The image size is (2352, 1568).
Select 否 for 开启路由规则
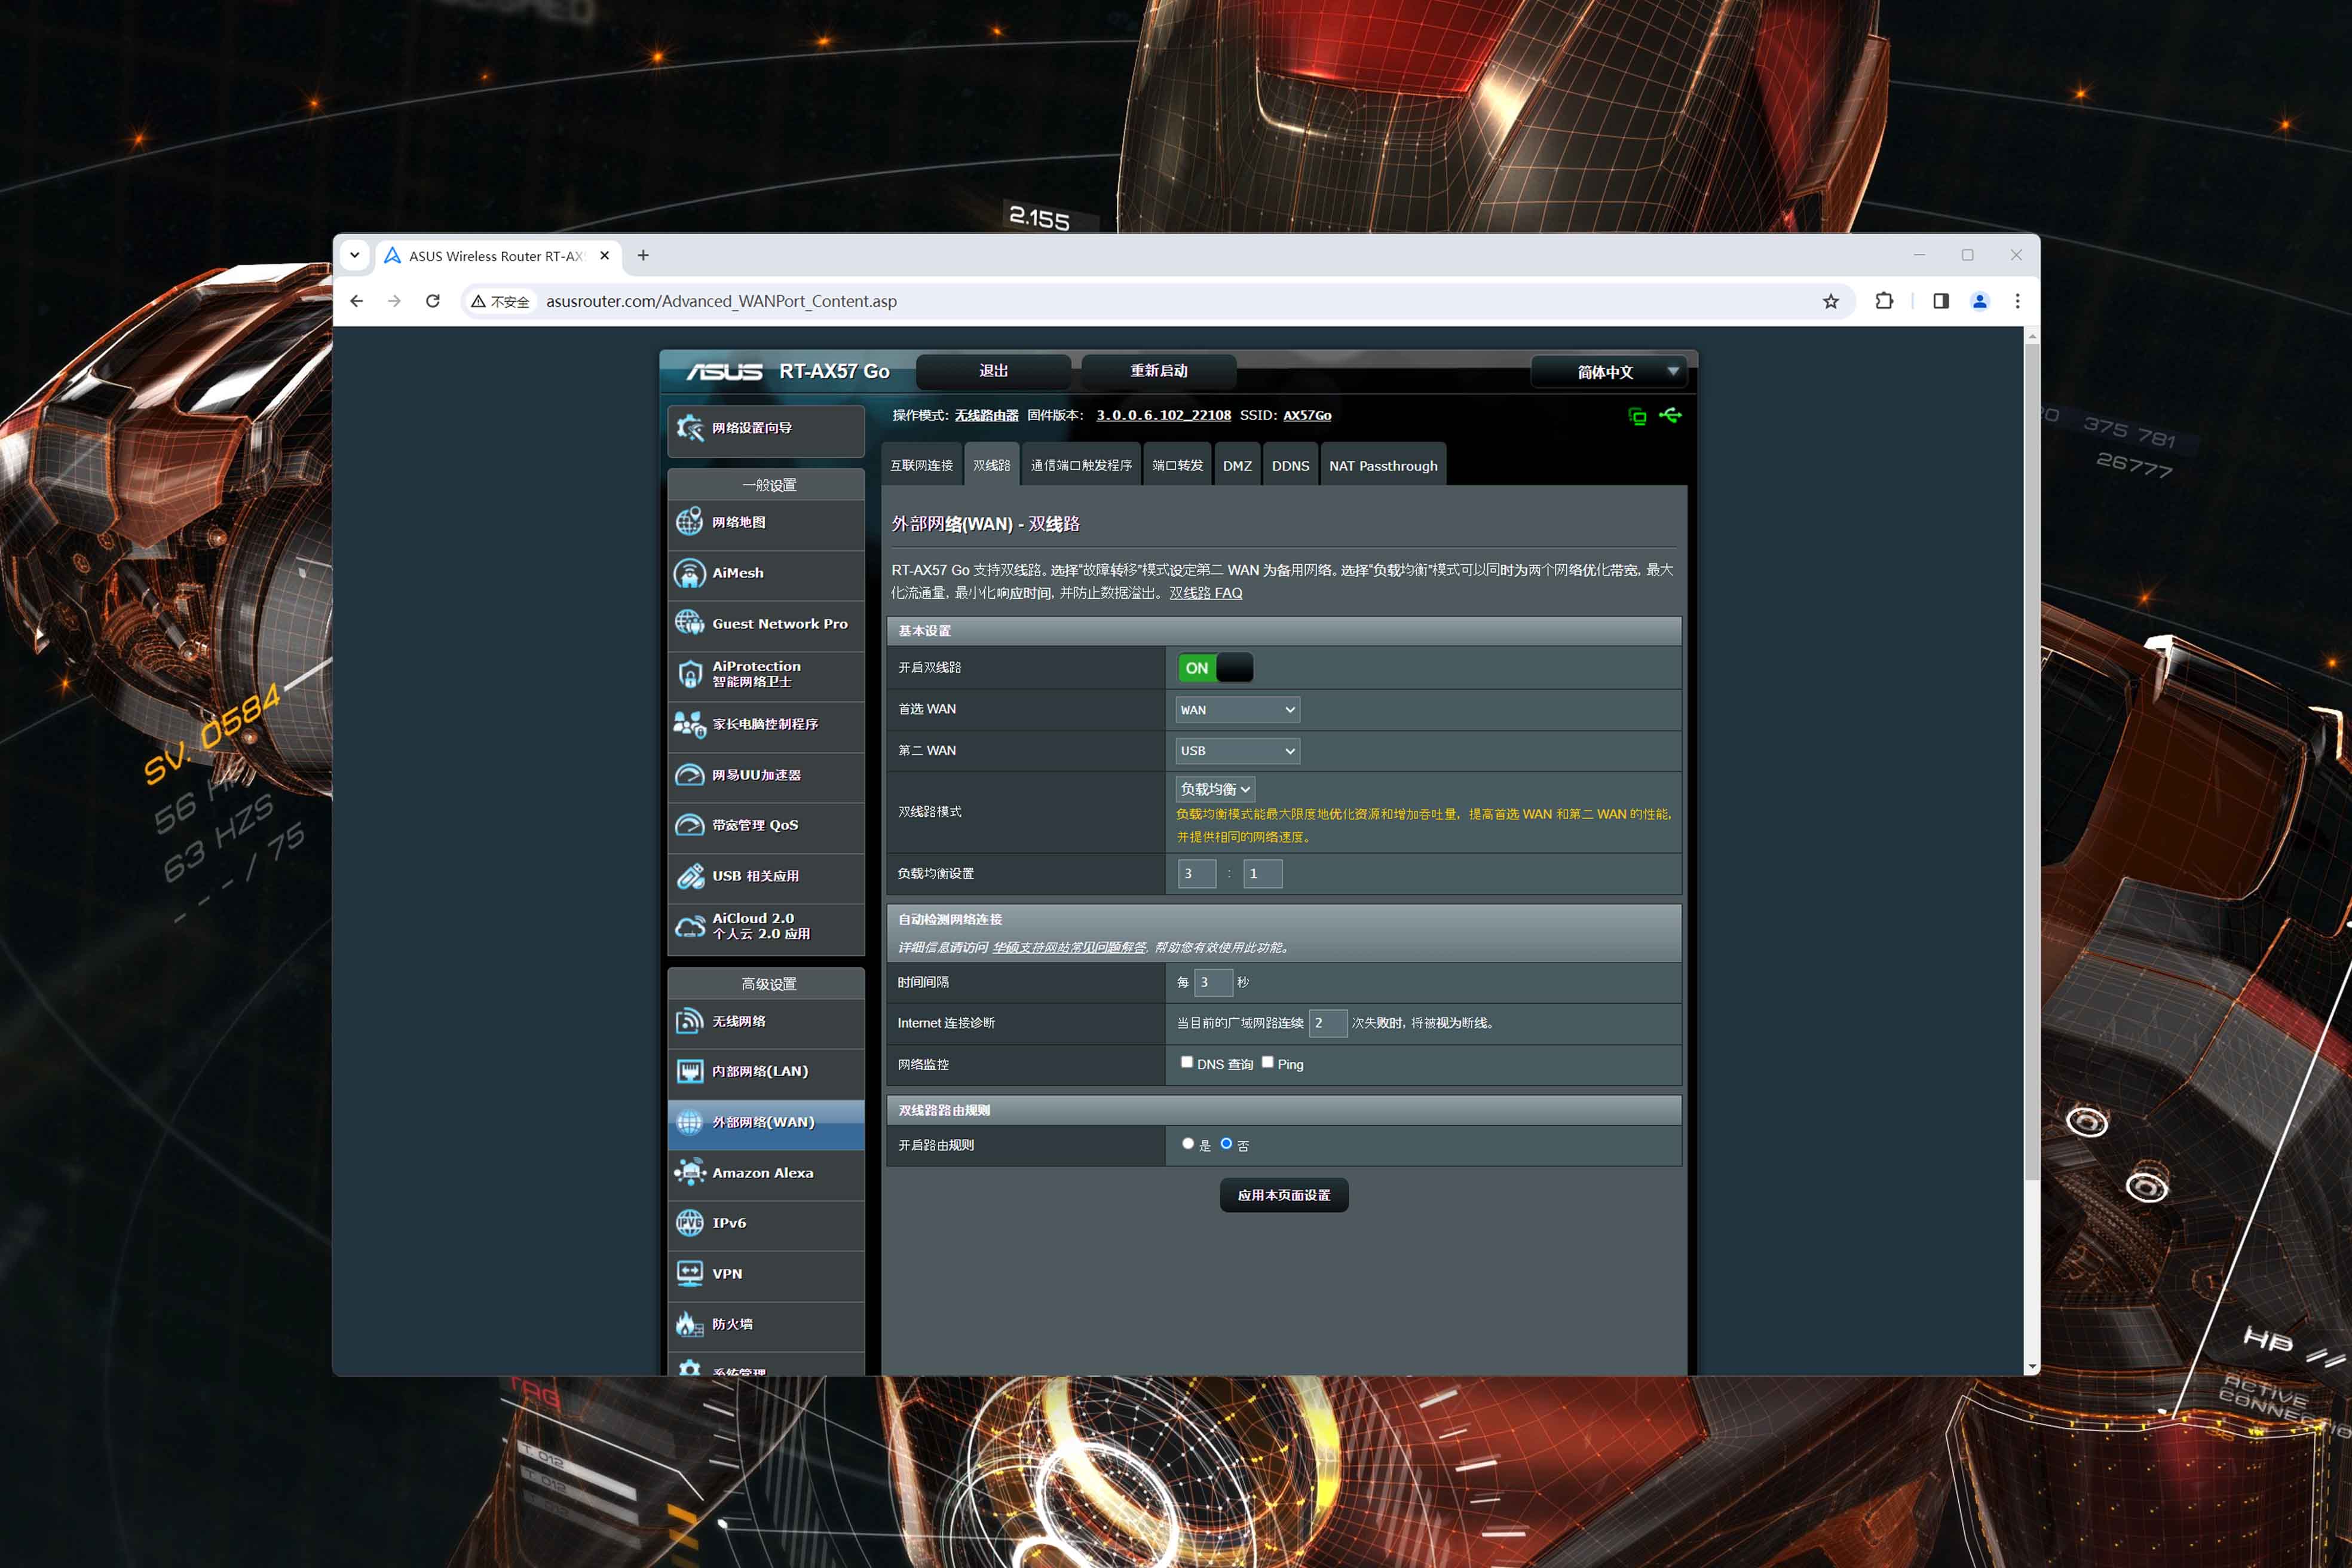point(1226,1143)
